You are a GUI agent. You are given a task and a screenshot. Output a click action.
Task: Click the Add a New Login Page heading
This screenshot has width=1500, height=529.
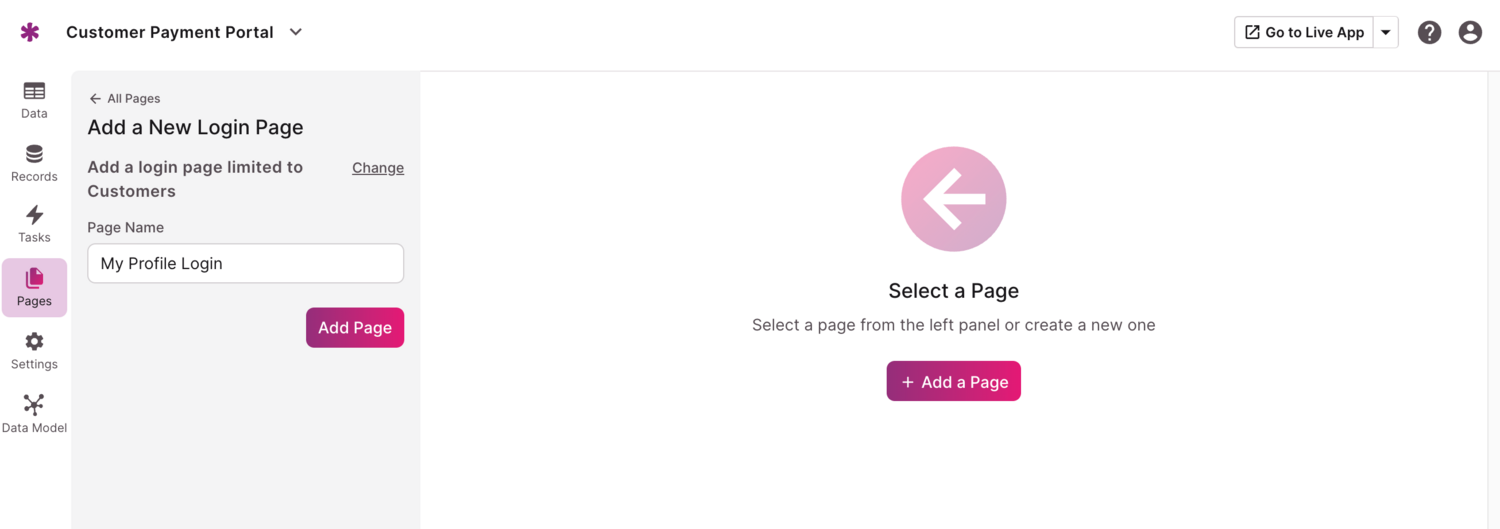(x=195, y=127)
